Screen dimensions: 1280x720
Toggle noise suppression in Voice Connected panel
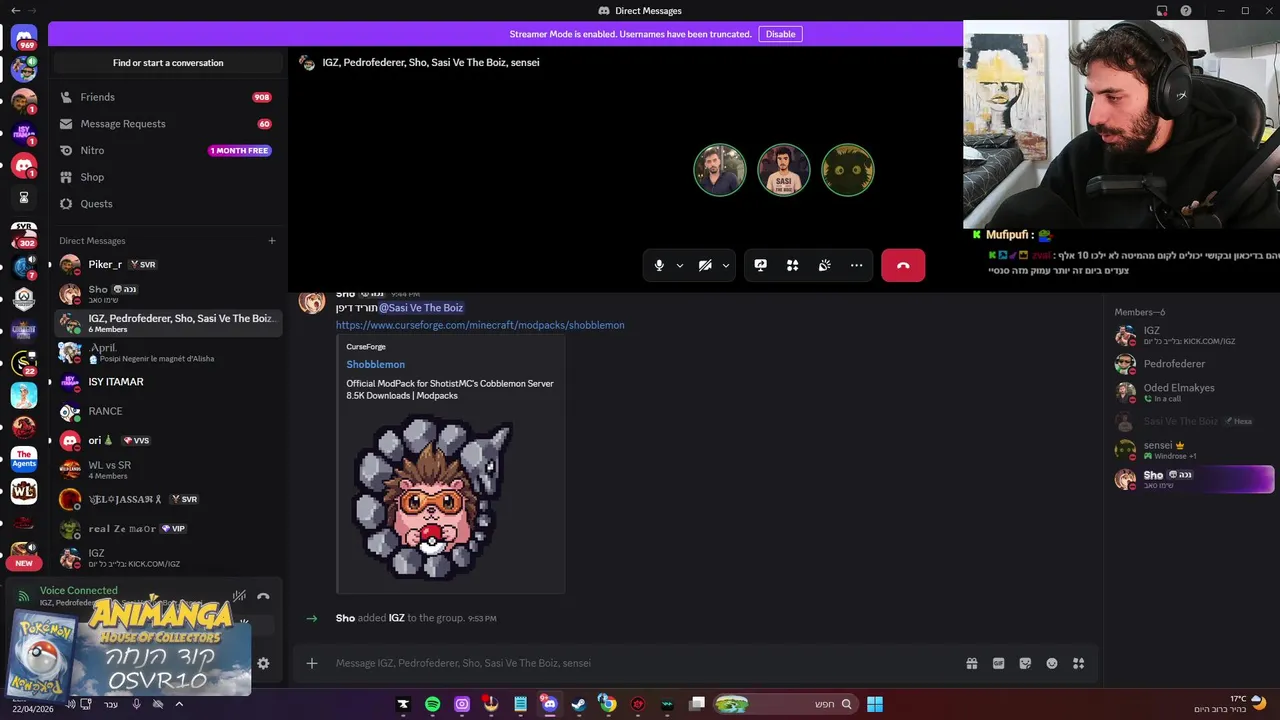click(x=239, y=596)
